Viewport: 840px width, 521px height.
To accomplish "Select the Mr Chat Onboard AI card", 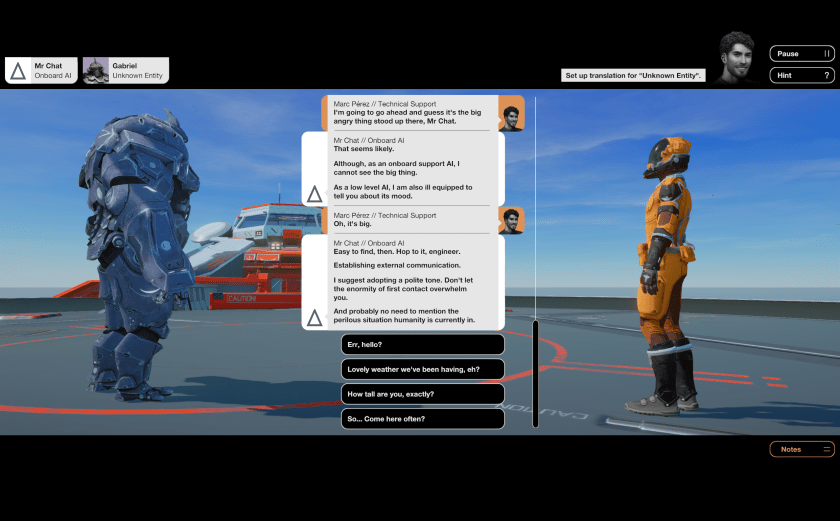I will point(41,71).
